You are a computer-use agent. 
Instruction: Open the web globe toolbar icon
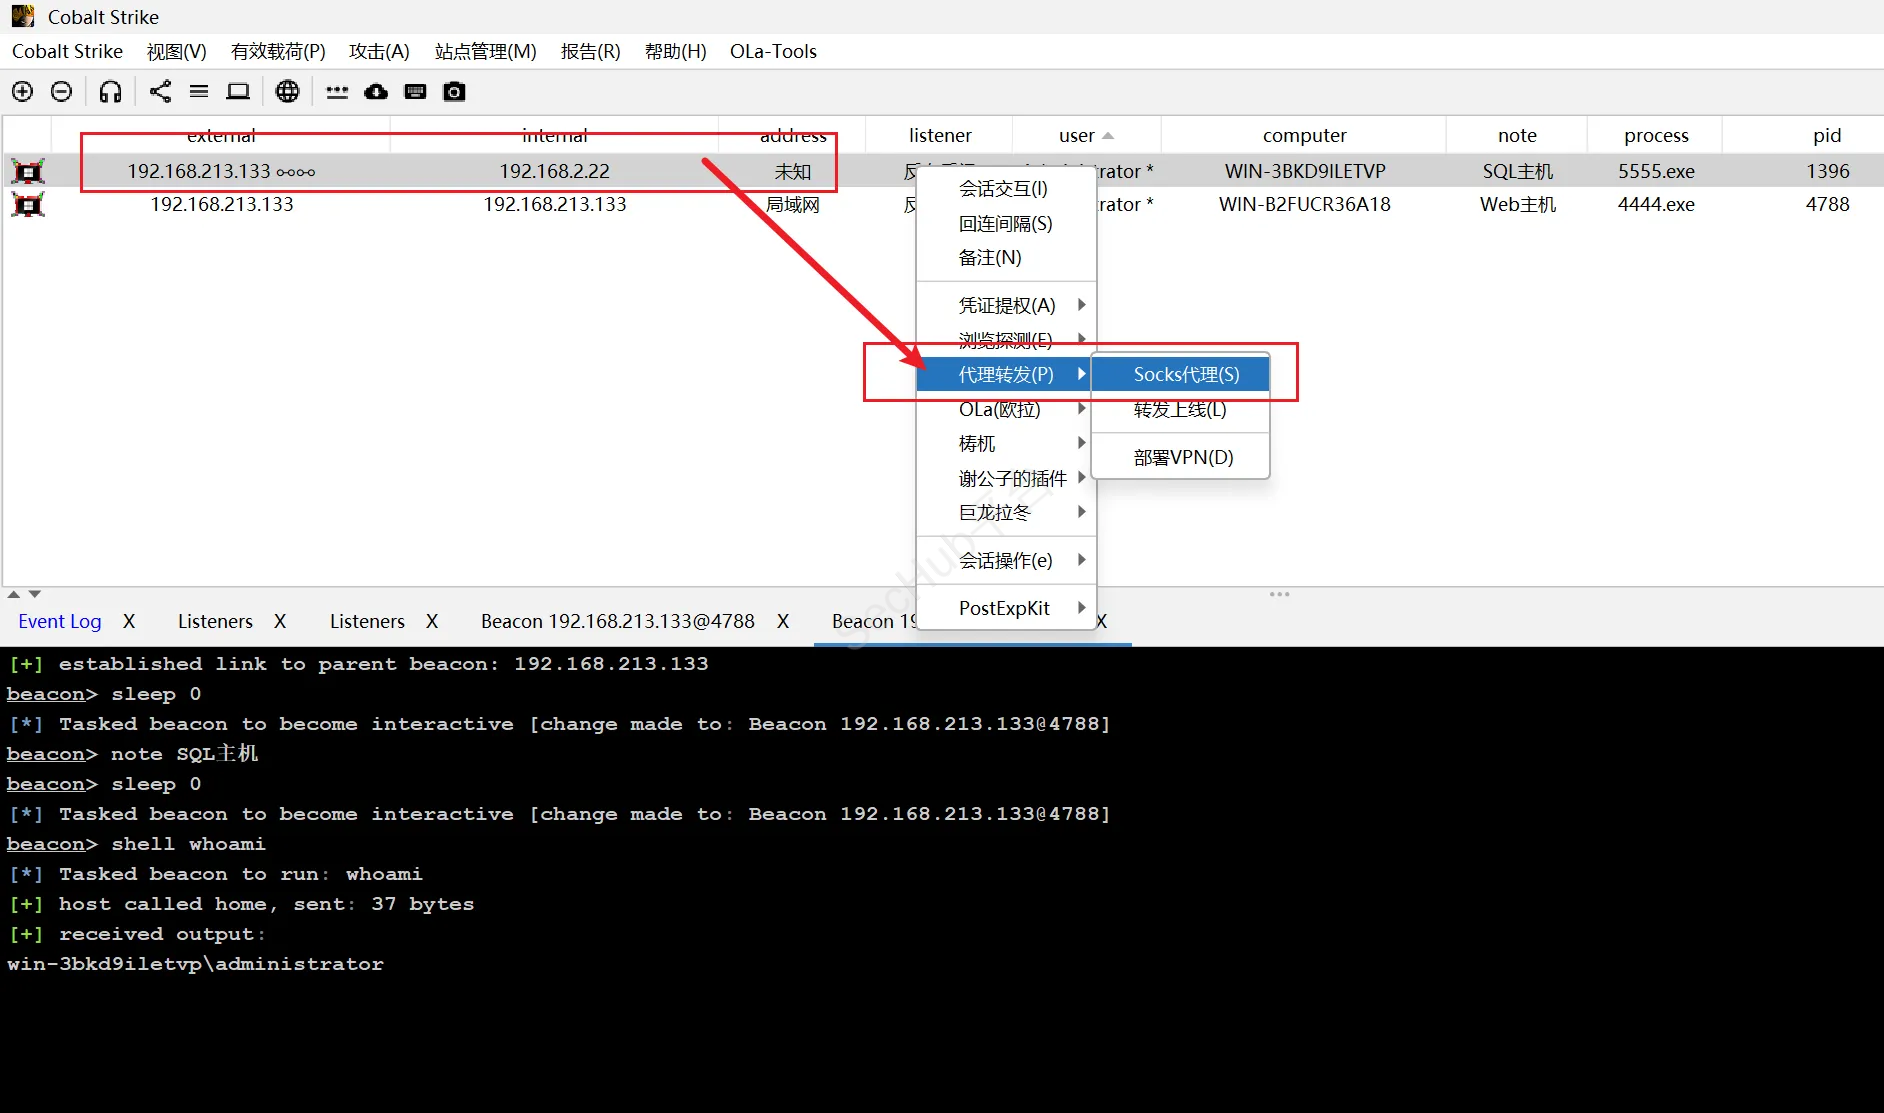287,92
